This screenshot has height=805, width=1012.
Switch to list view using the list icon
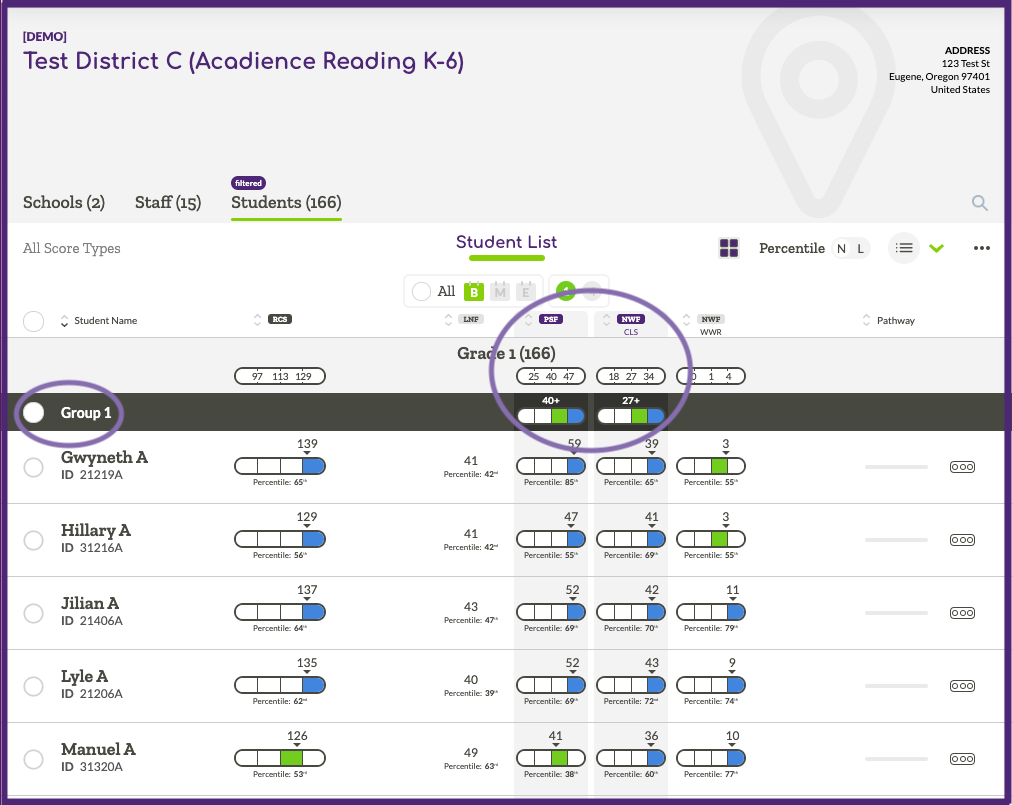[903, 247]
